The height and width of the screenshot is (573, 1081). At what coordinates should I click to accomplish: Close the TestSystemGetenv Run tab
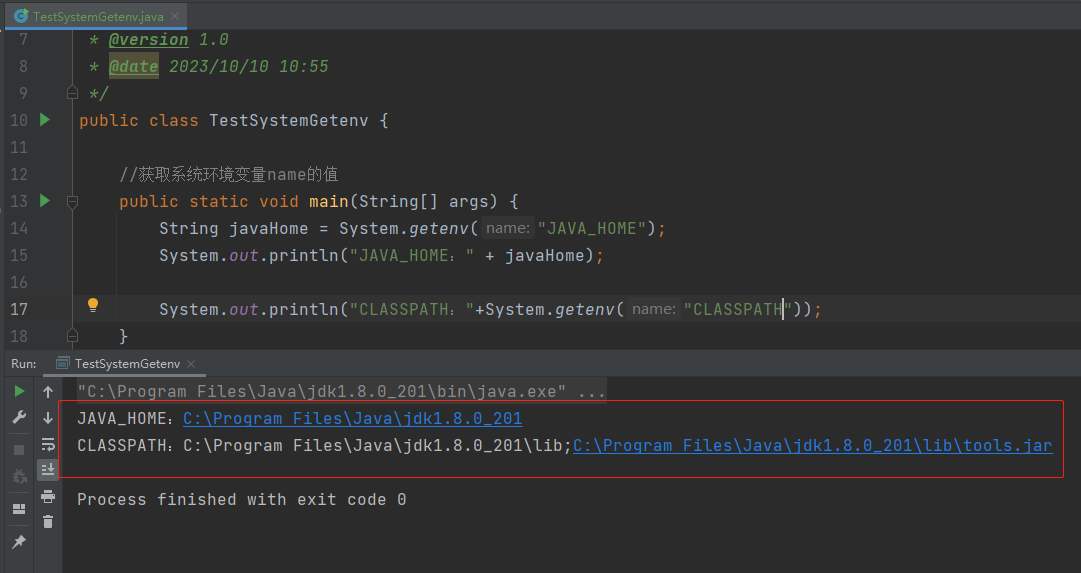(x=192, y=363)
